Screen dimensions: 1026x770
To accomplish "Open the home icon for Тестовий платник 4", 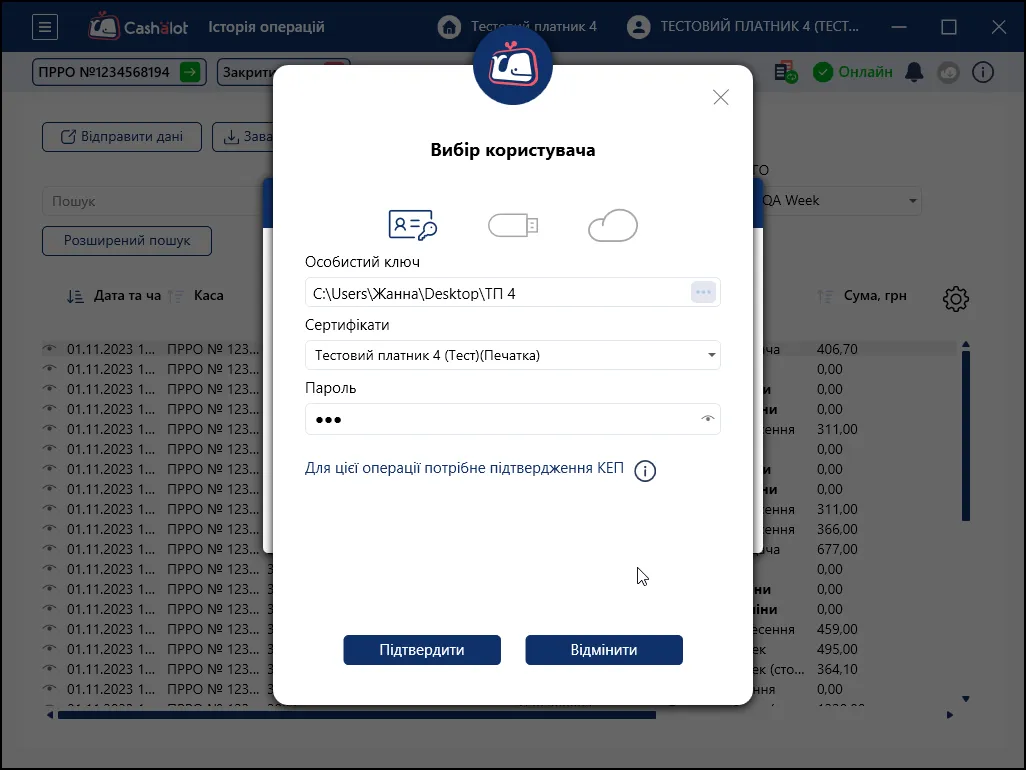I will (x=449, y=27).
